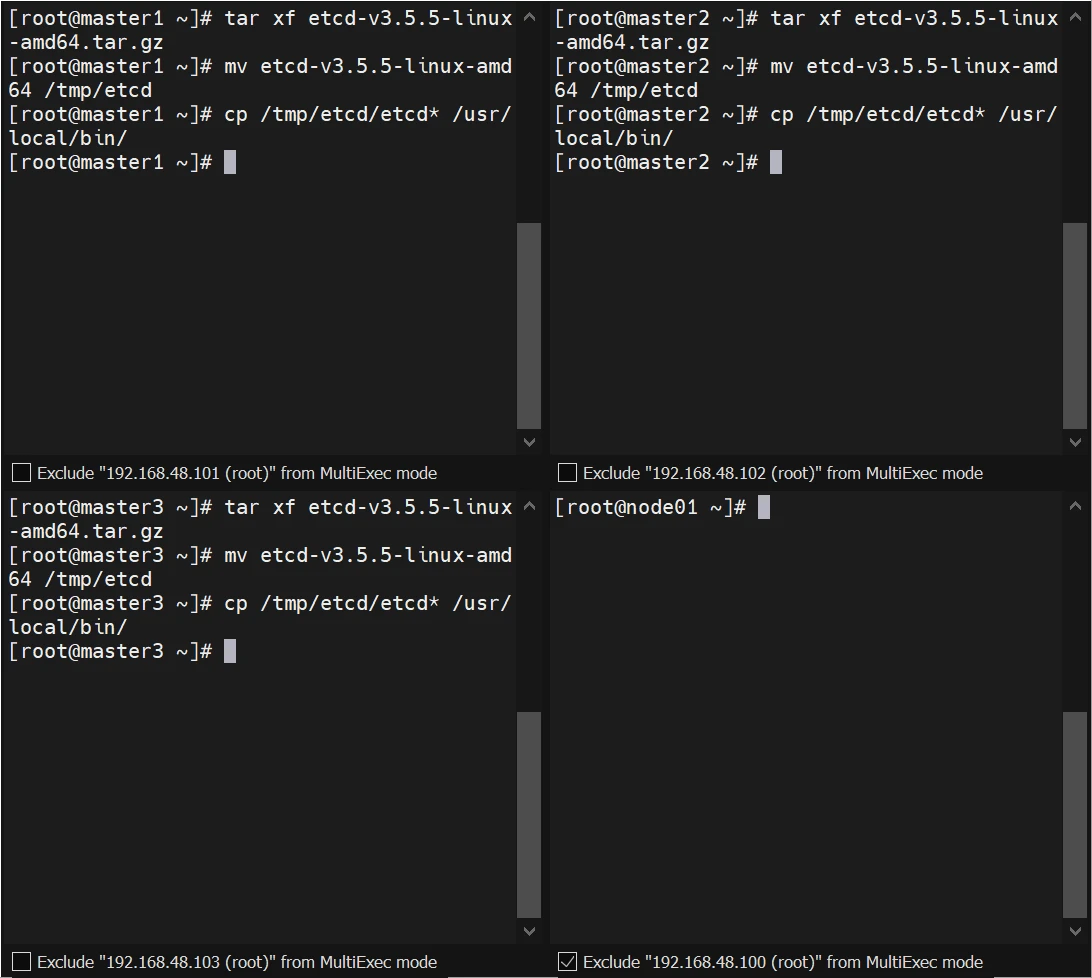Click the master1 terminal scrollbar thumb
Screen dimensions: 1092x978
pos(529,326)
